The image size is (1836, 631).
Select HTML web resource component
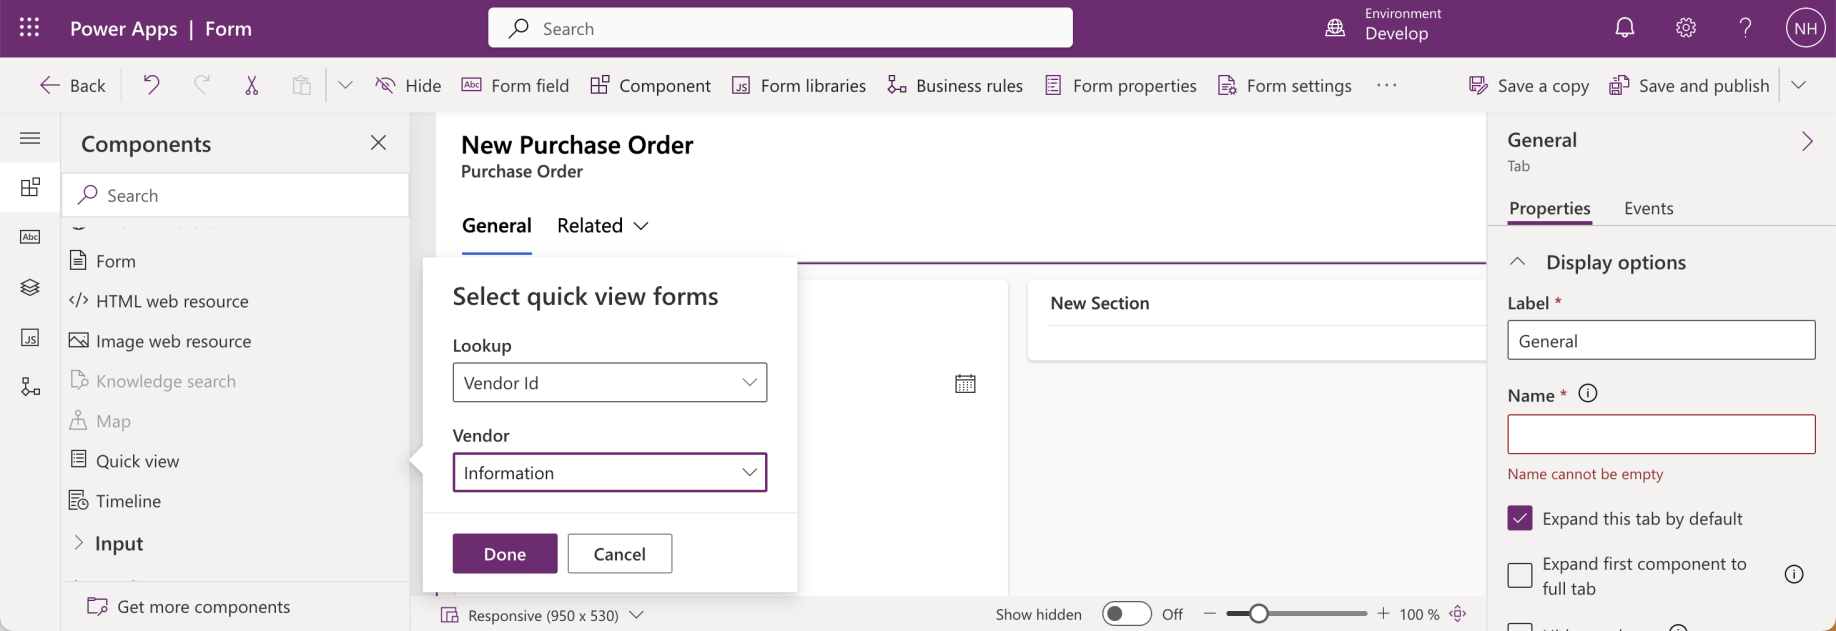pyautogui.click(x=158, y=300)
